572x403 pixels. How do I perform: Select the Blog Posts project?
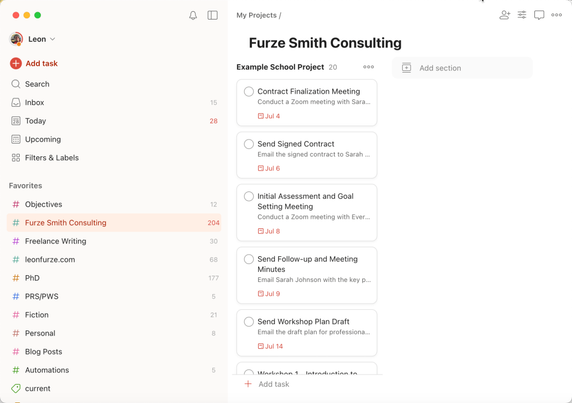114,352
